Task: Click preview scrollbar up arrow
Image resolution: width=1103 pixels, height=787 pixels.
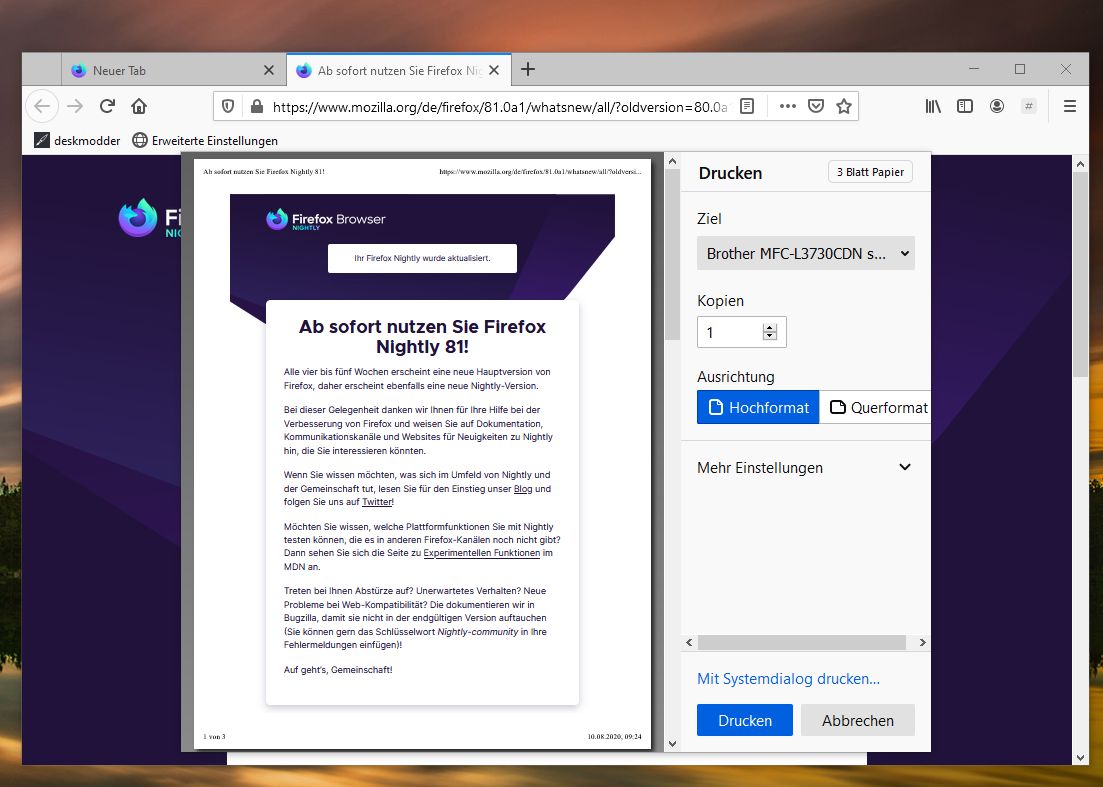Action: coord(672,161)
